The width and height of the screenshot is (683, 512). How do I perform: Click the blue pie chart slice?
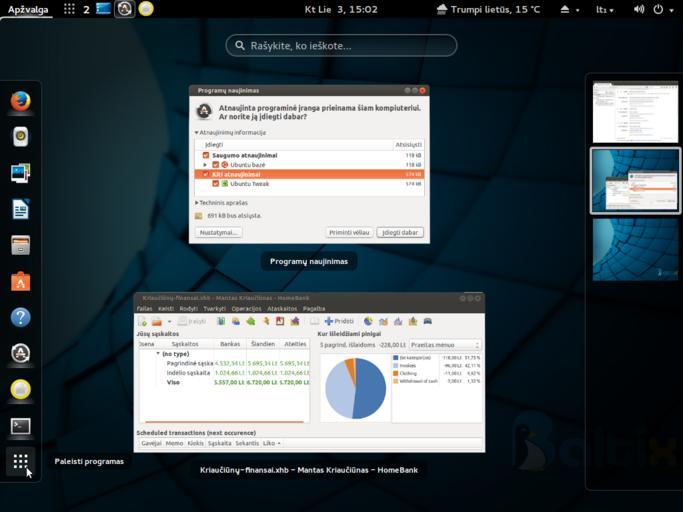(x=370, y=390)
